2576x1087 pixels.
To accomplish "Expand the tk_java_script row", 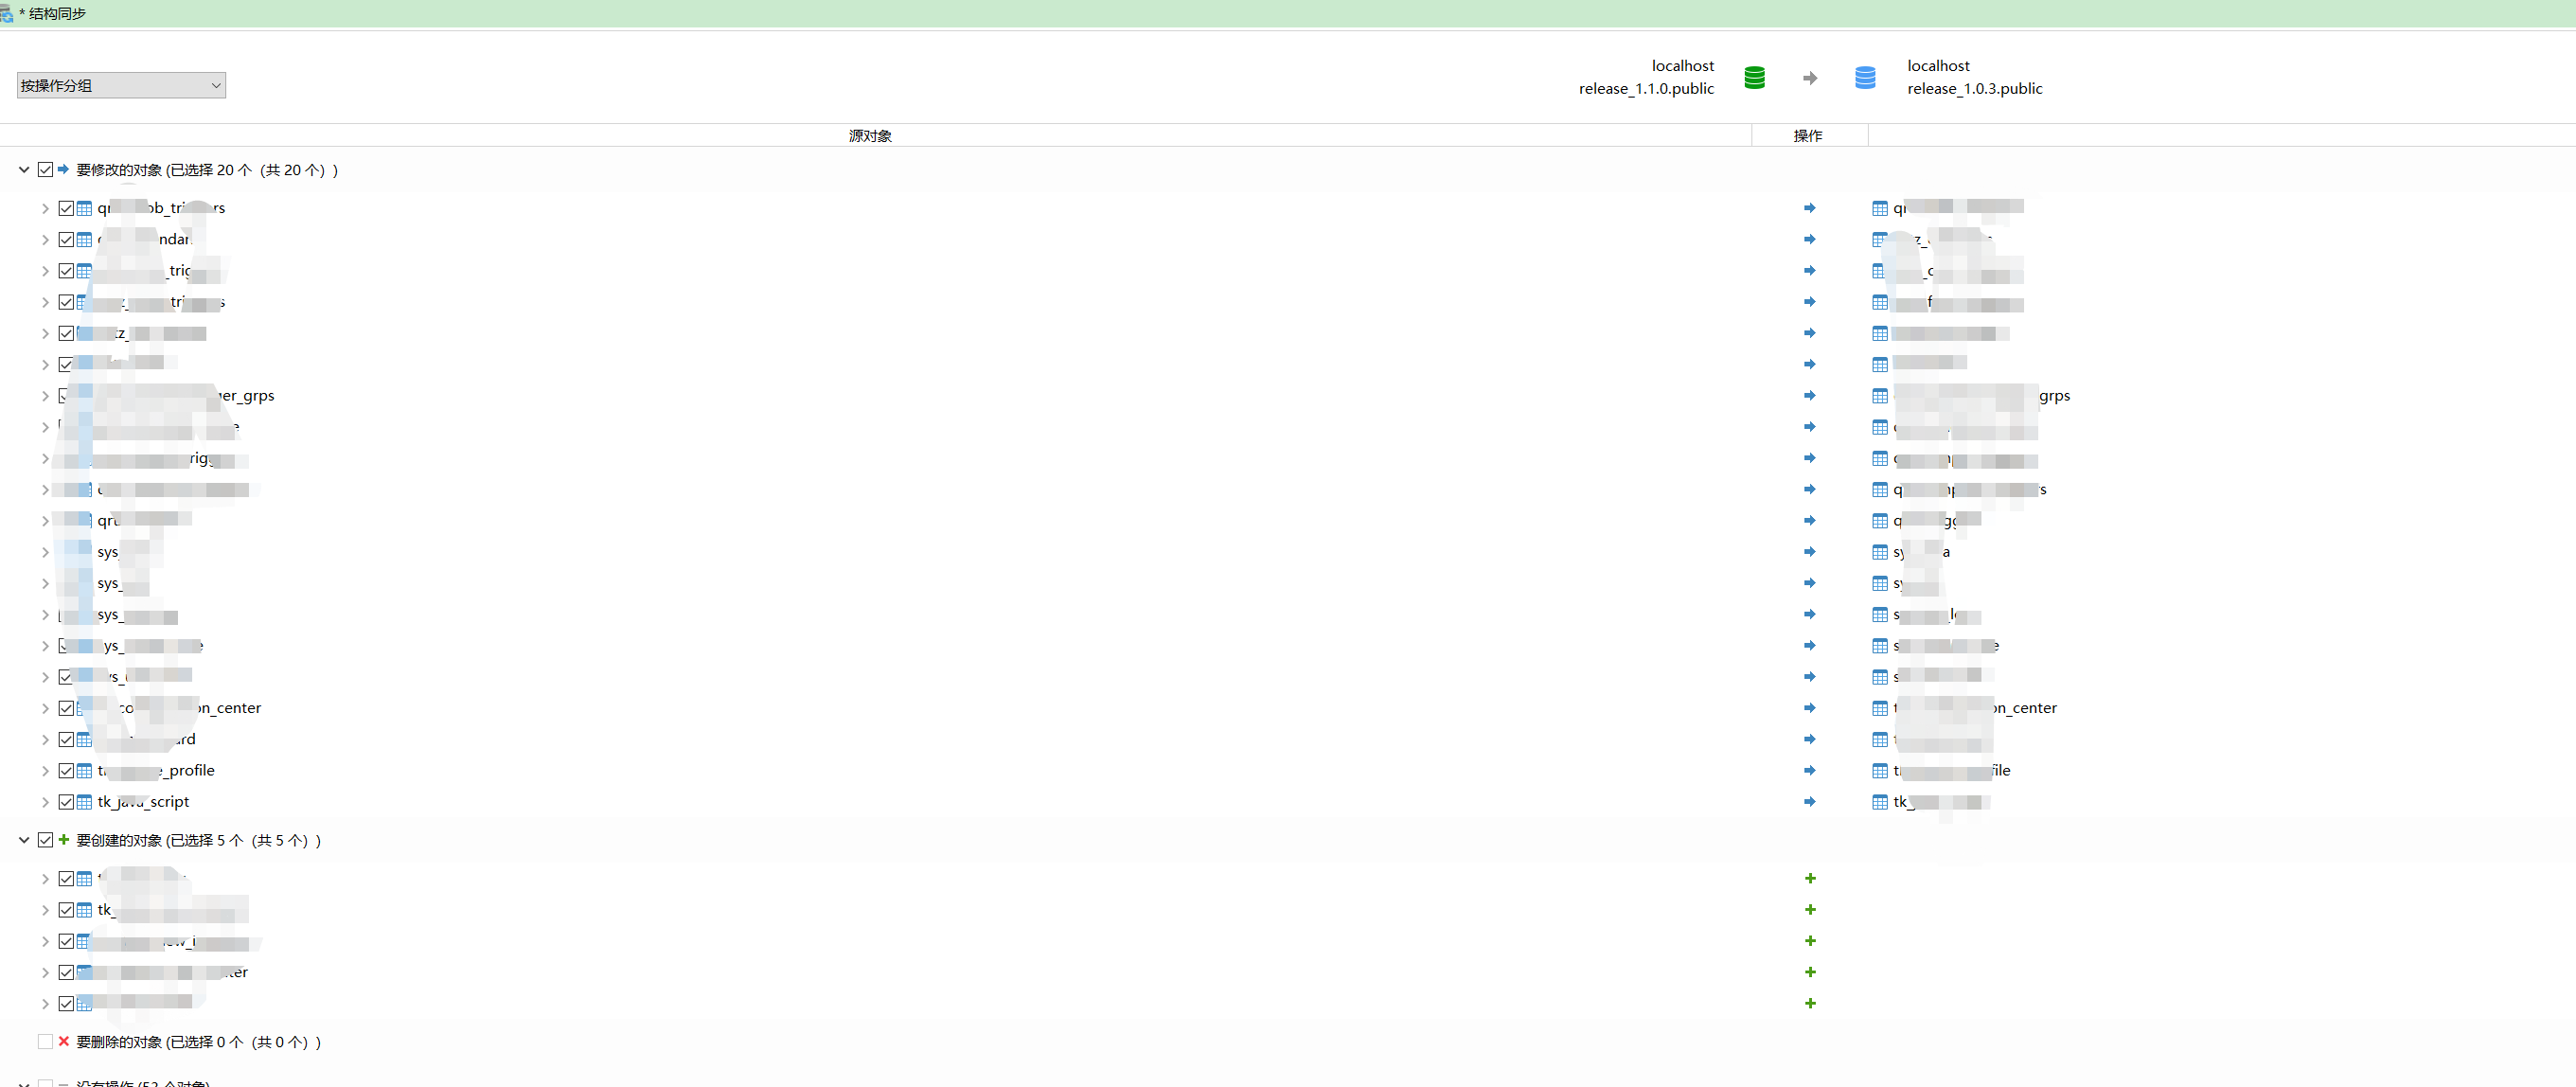I will point(45,802).
